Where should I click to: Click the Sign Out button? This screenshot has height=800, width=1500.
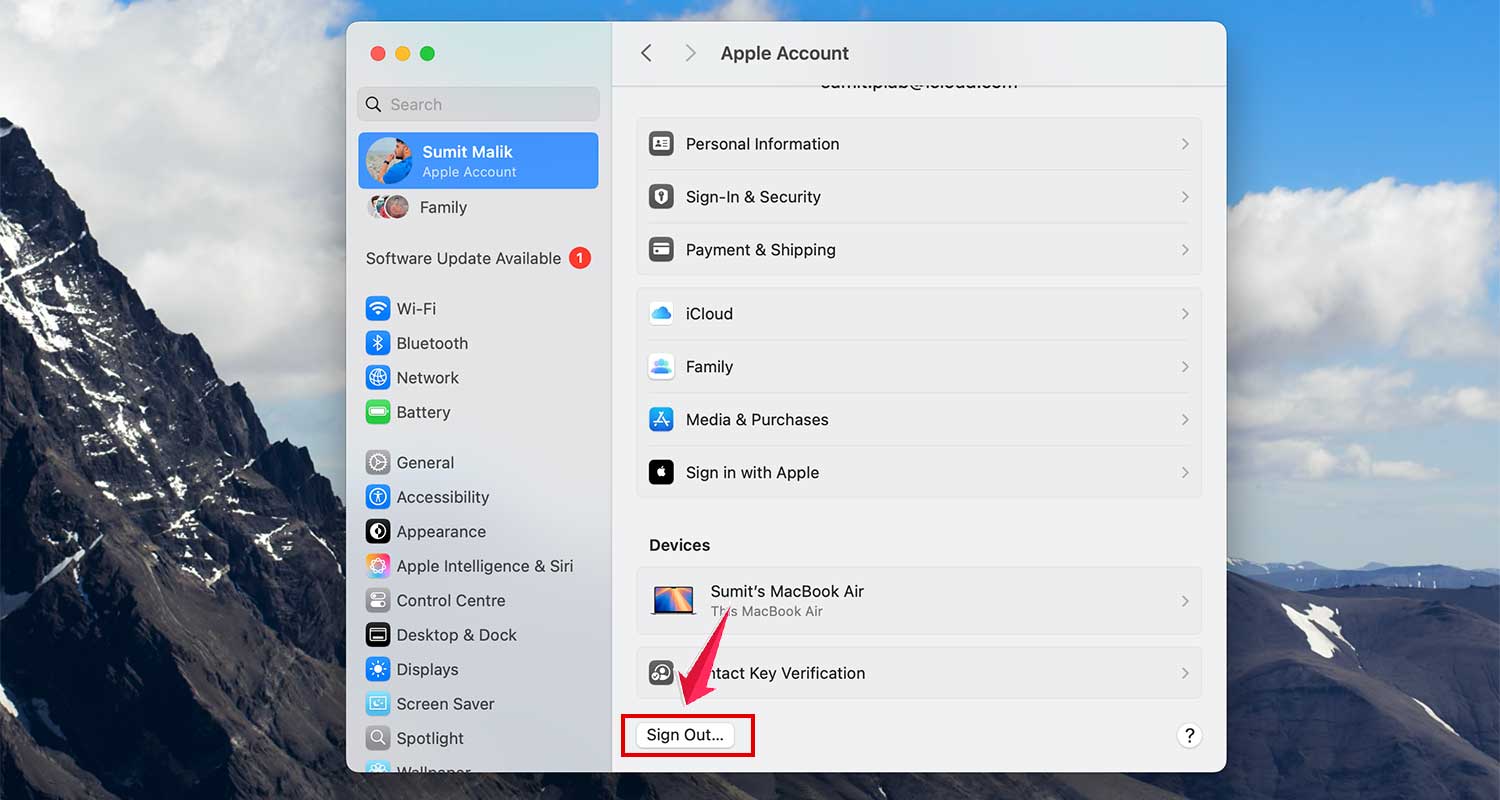point(687,734)
